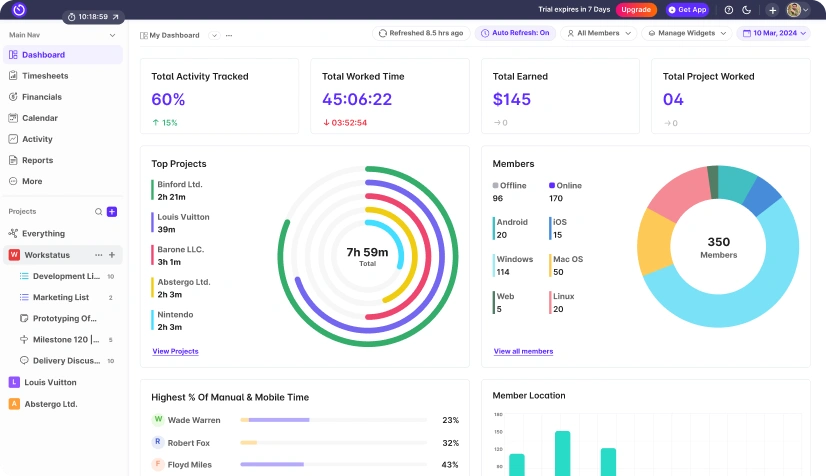Toggle Auto Refresh on/off

[515, 33]
